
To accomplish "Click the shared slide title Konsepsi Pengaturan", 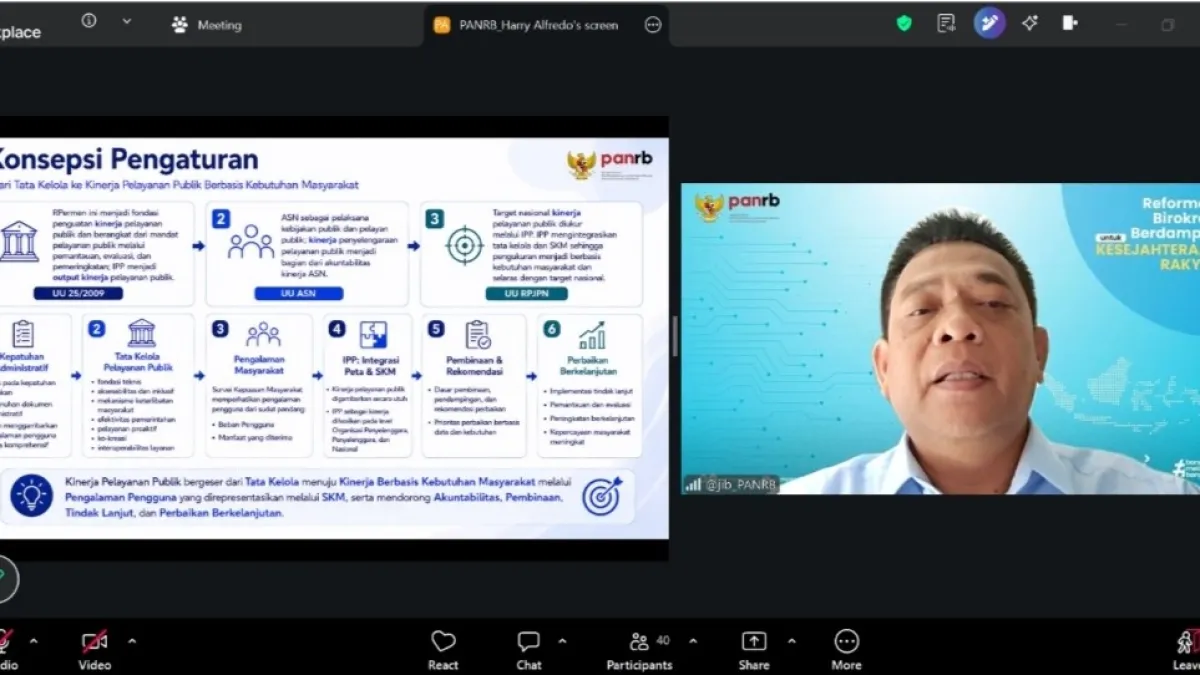I will click(127, 159).
